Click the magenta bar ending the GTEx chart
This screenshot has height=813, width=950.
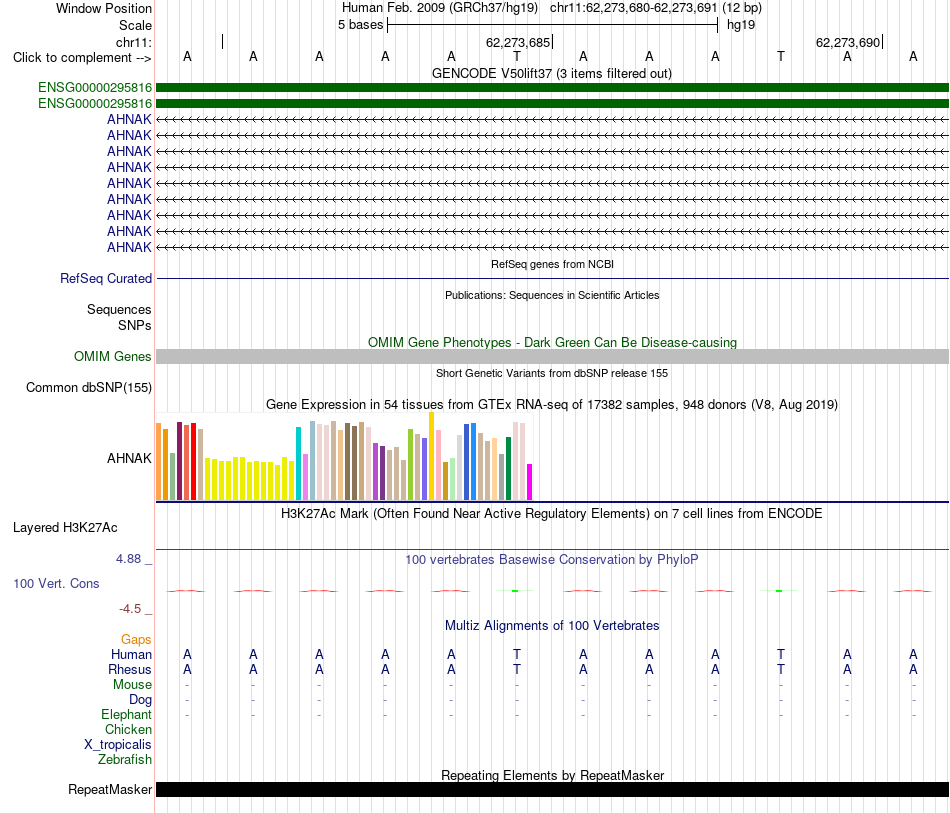[530, 482]
